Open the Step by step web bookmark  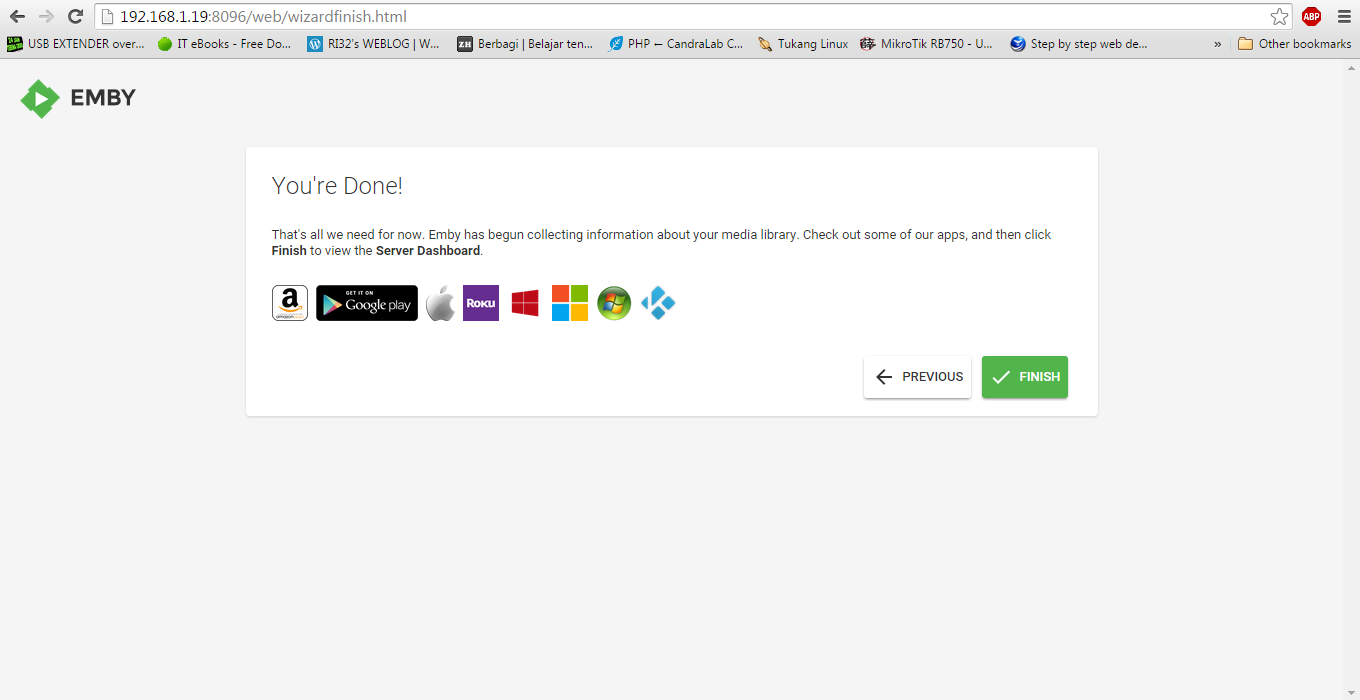(1079, 44)
